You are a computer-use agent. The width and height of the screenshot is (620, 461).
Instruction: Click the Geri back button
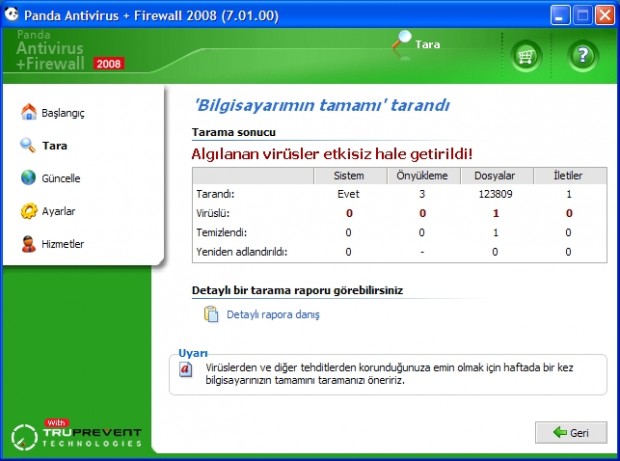pos(571,432)
